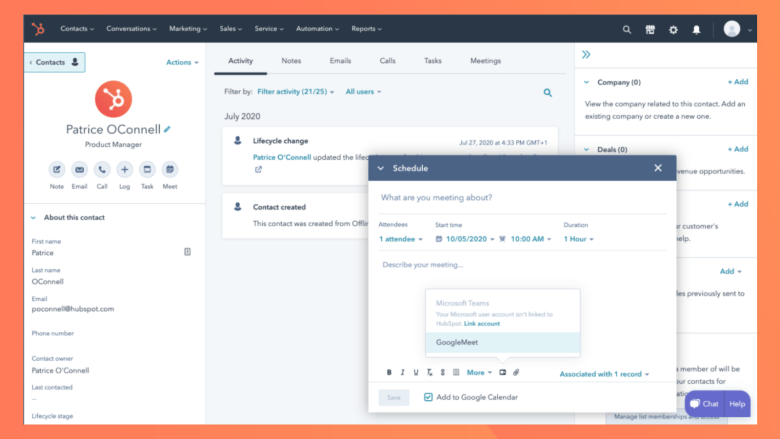The height and width of the screenshot is (439, 780).
Task: Click the Log plus icon
Action: (x=124, y=170)
